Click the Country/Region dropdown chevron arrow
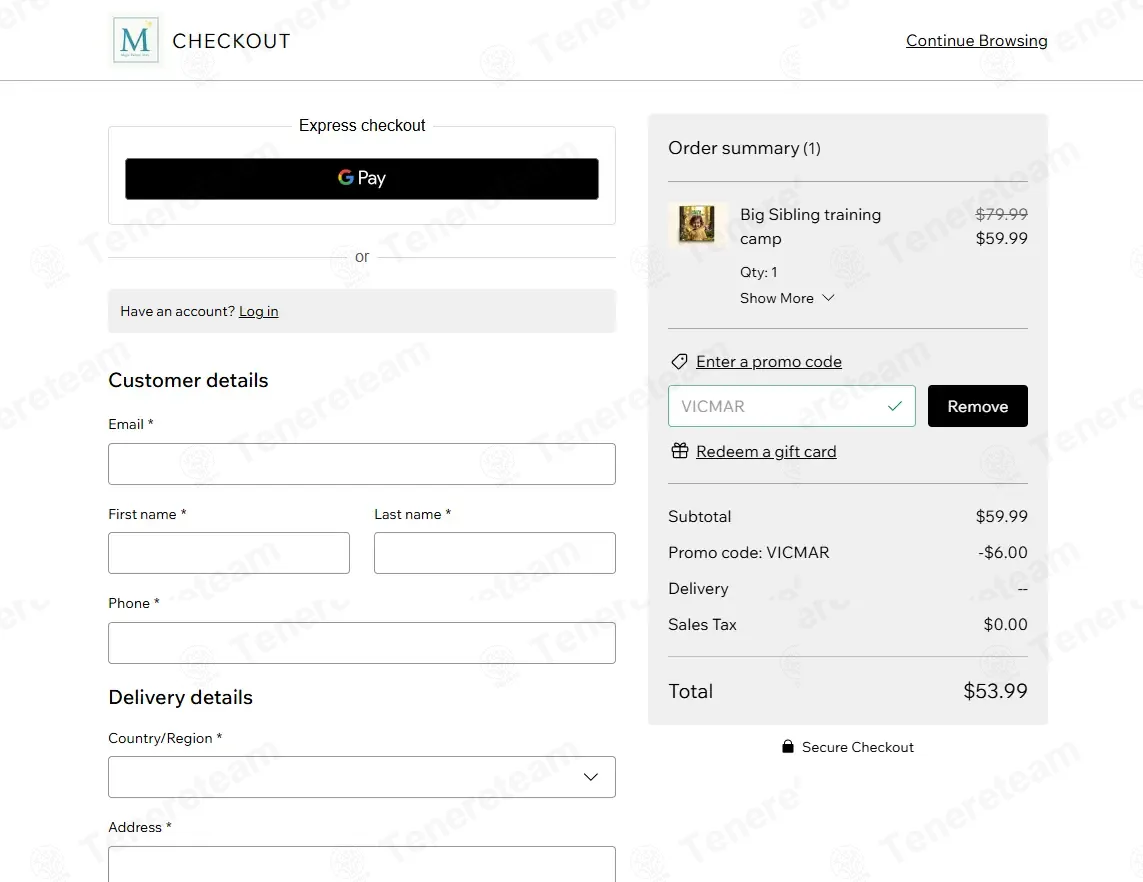 click(x=590, y=777)
